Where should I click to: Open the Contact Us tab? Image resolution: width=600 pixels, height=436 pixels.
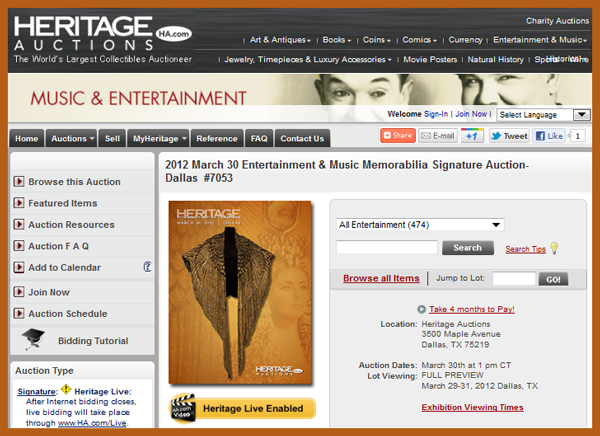click(x=302, y=139)
